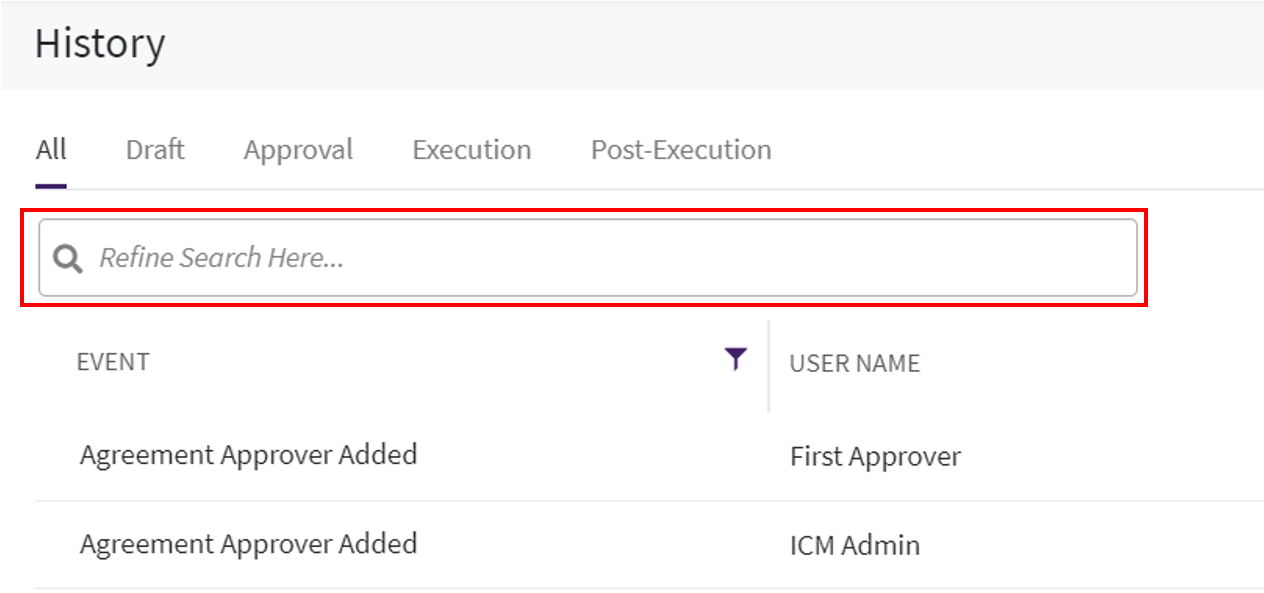The width and height of the screenshot is (1264, 593).
Task: Click blank area right of Post-Execution tab
Action: tap(1000, 150)
